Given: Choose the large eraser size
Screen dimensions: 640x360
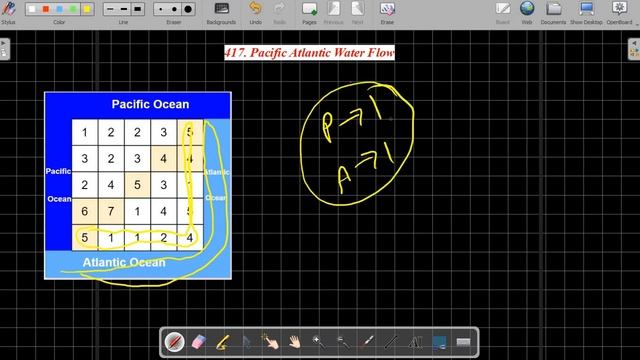Looking at the screenshot, I should (x=188, y=9).
